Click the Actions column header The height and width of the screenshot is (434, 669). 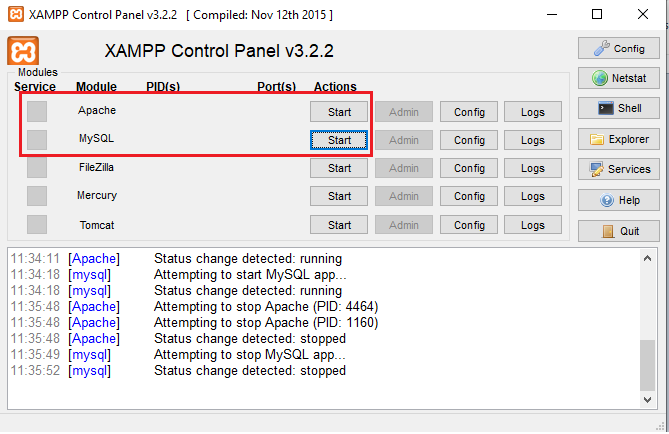click(335, 87)
